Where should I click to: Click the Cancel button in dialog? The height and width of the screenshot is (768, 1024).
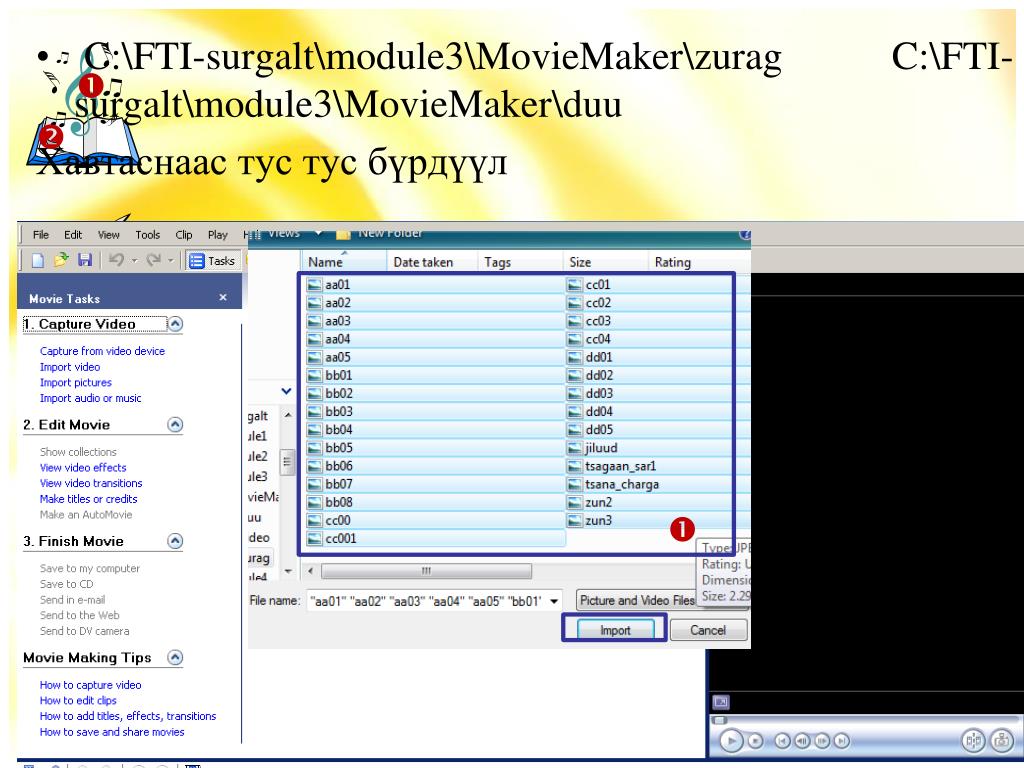(708, 630)
